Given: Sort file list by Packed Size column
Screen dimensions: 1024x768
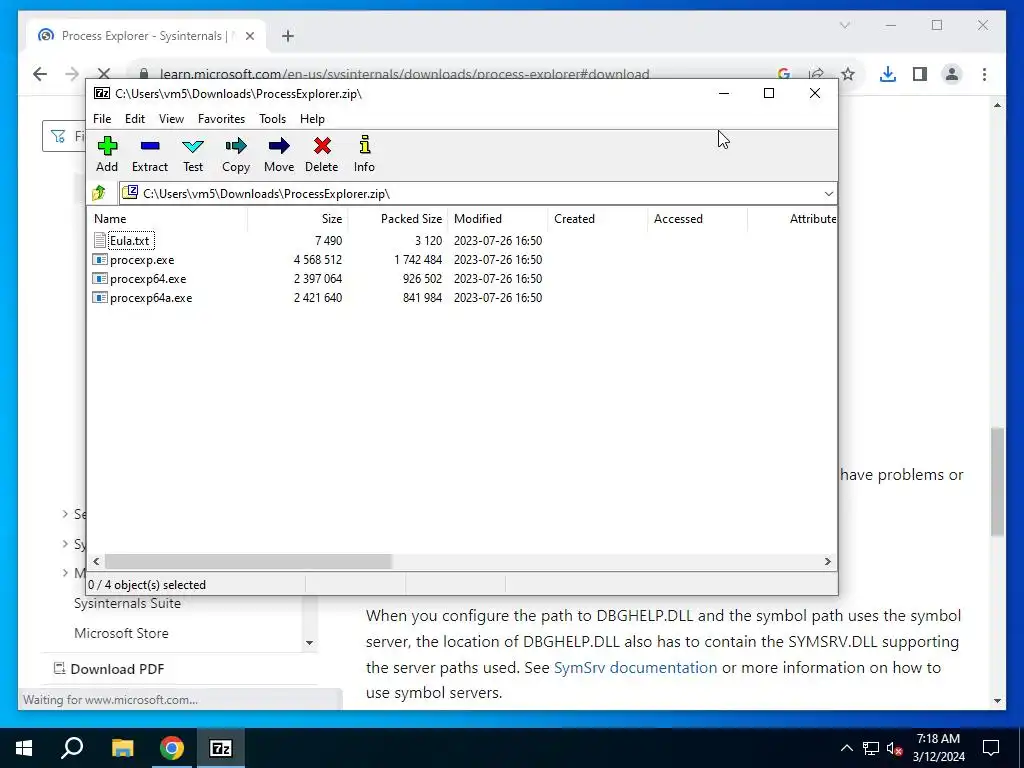Looking at the screenshot, I should (398, 219).
